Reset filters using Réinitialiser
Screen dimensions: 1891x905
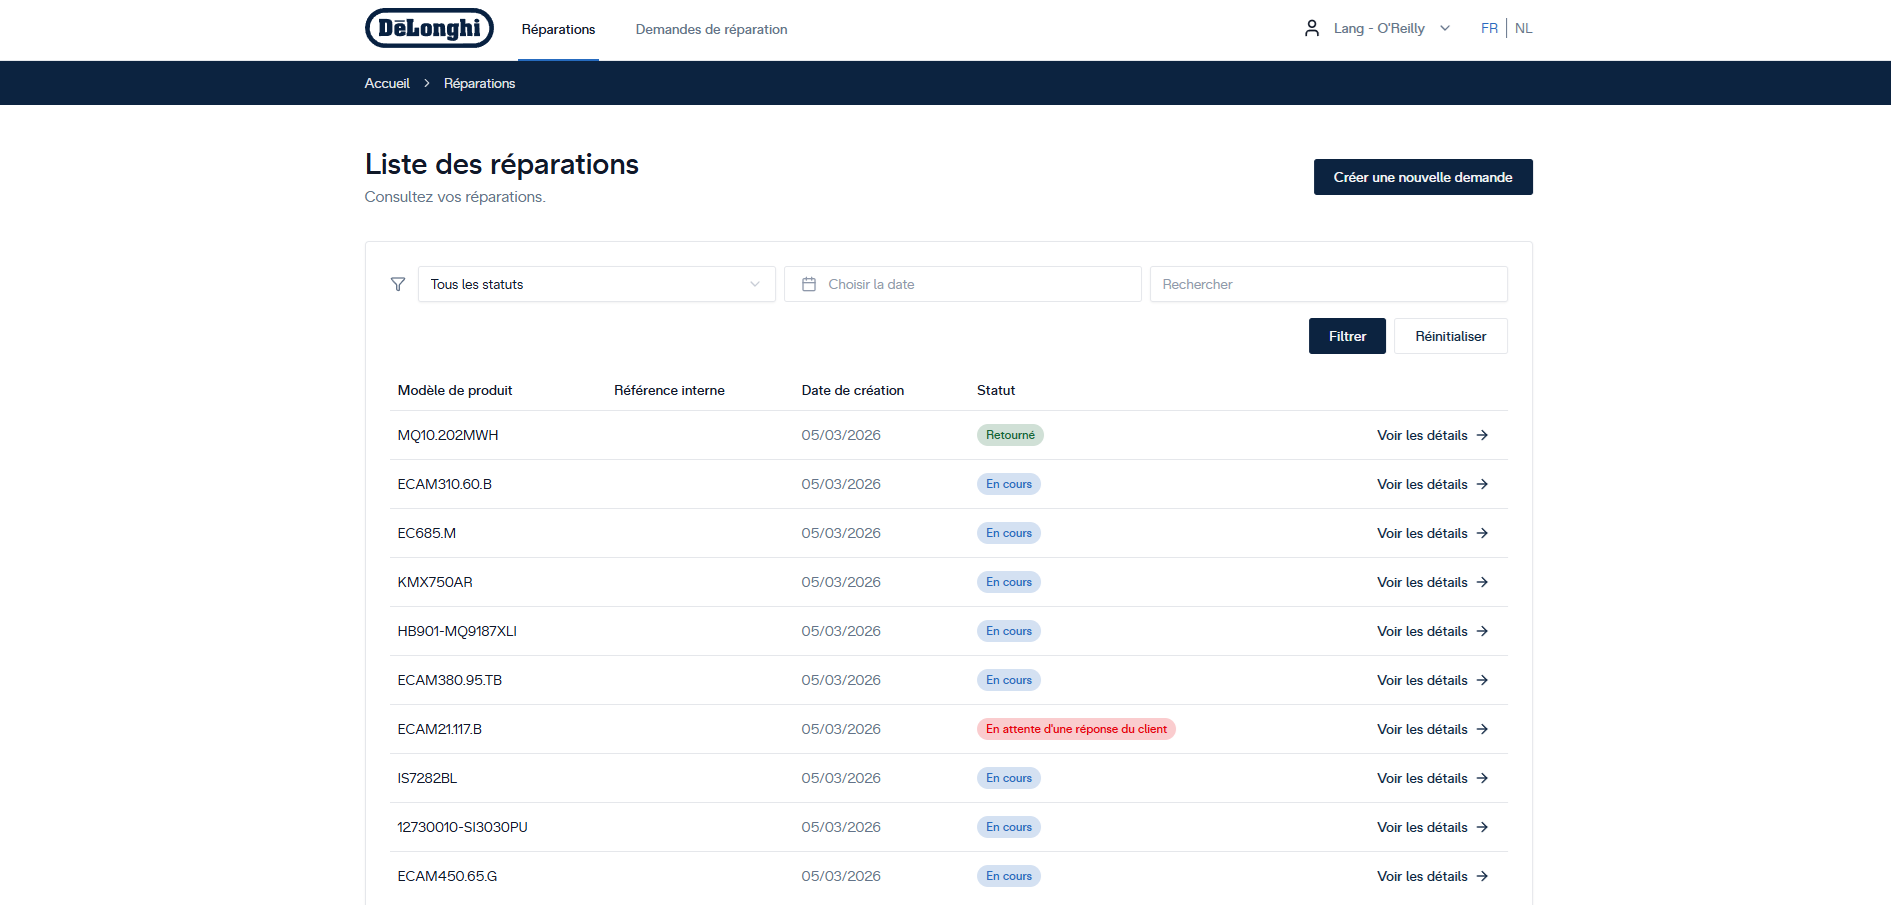click(x=1450, y=336)
